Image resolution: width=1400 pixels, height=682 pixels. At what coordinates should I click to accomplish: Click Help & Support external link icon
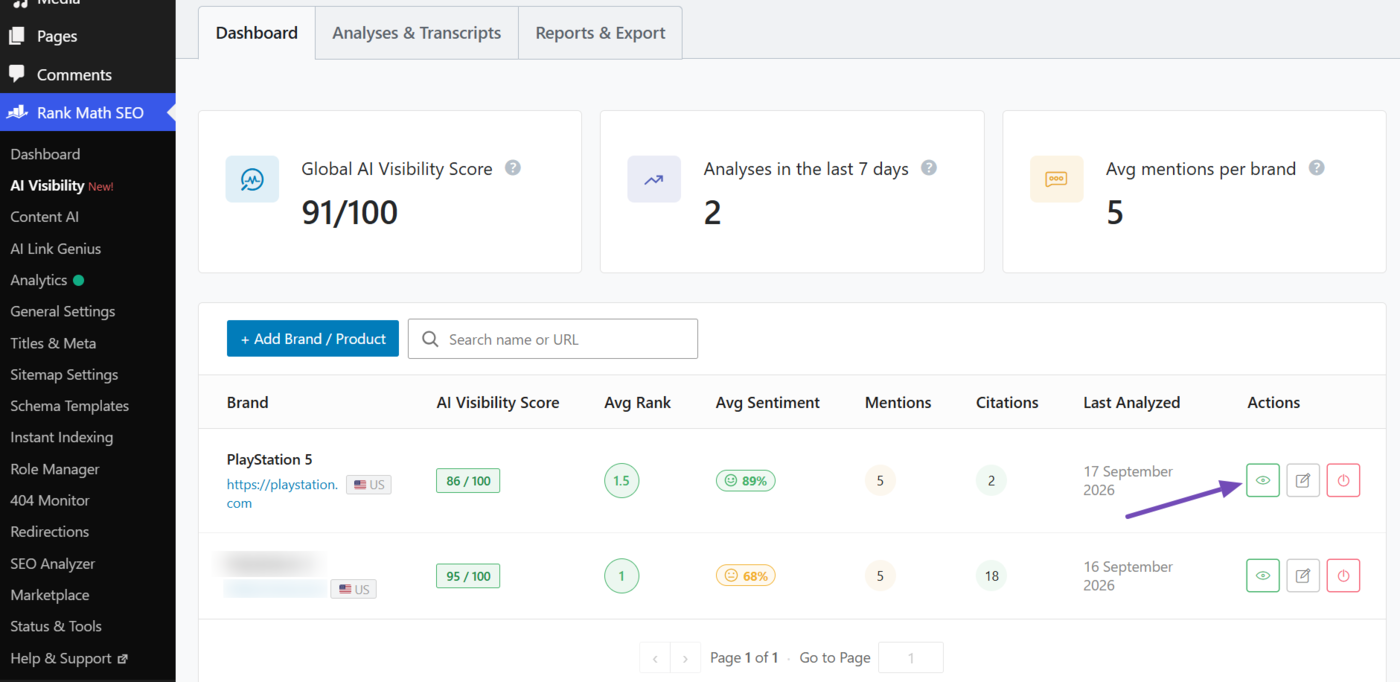tap(122, 659)
